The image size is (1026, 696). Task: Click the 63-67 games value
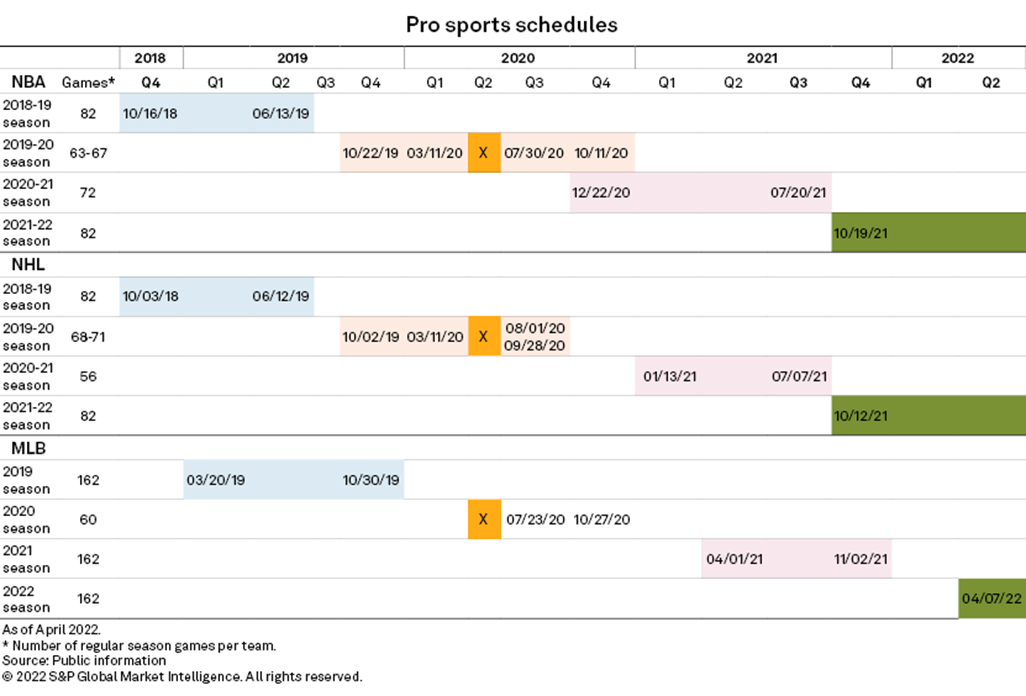pyautogui.click(x=88, y=153)
